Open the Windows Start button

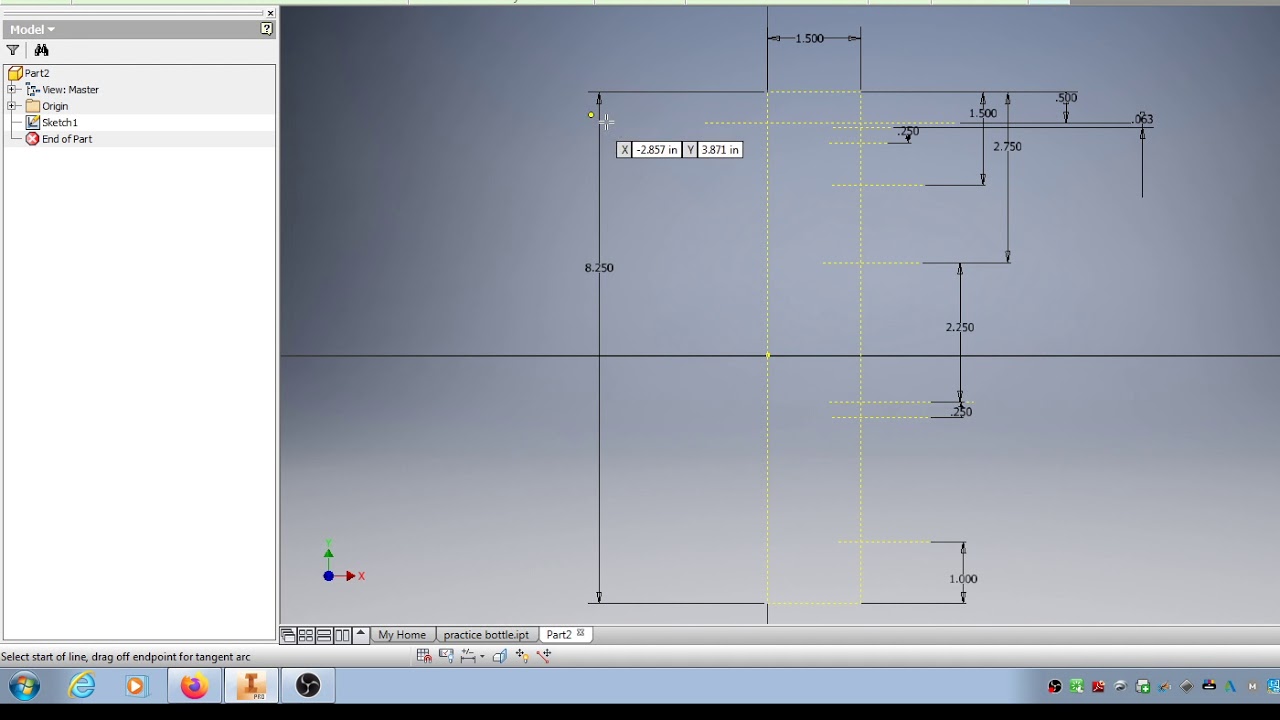tap(25, 686)
